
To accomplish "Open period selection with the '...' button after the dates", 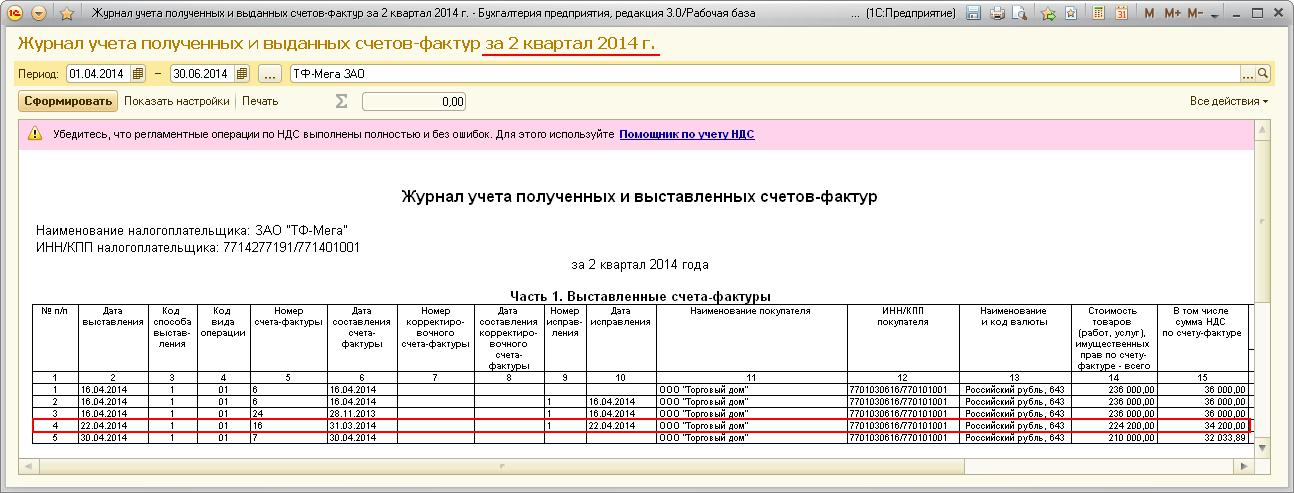I will point(270,73).
